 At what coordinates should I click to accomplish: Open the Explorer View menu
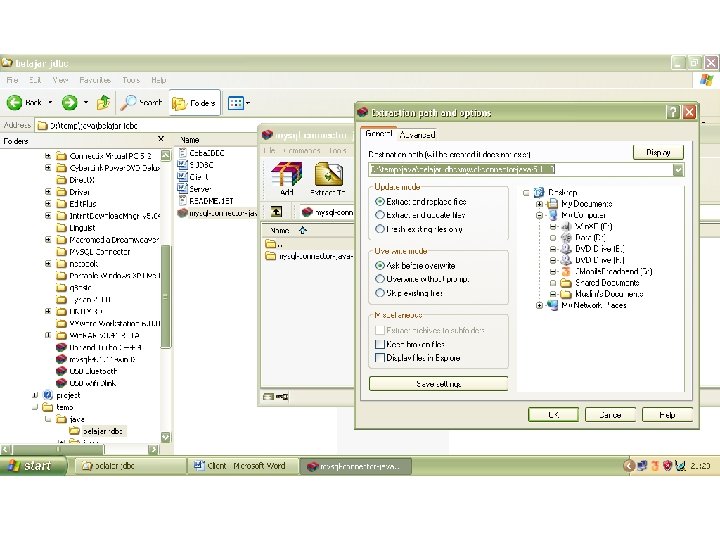[x=60, y=80]
